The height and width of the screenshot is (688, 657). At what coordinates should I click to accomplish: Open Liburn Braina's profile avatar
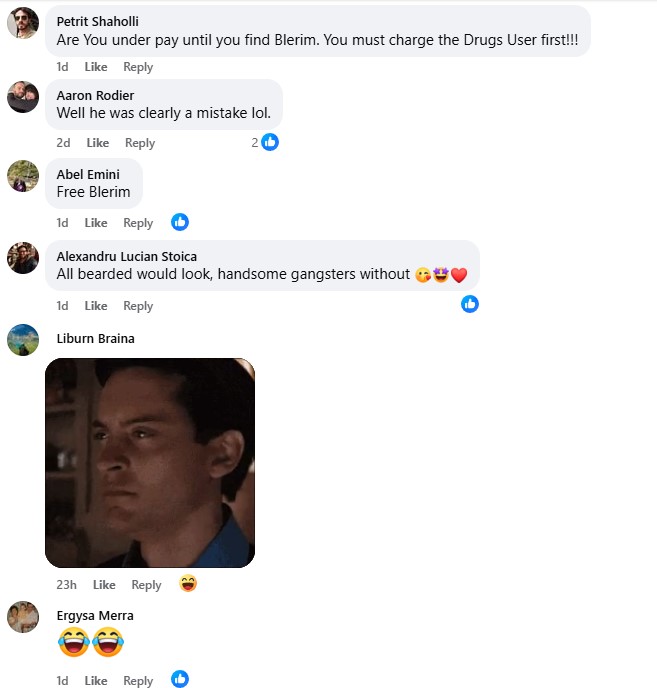click(x=23, y=340)
